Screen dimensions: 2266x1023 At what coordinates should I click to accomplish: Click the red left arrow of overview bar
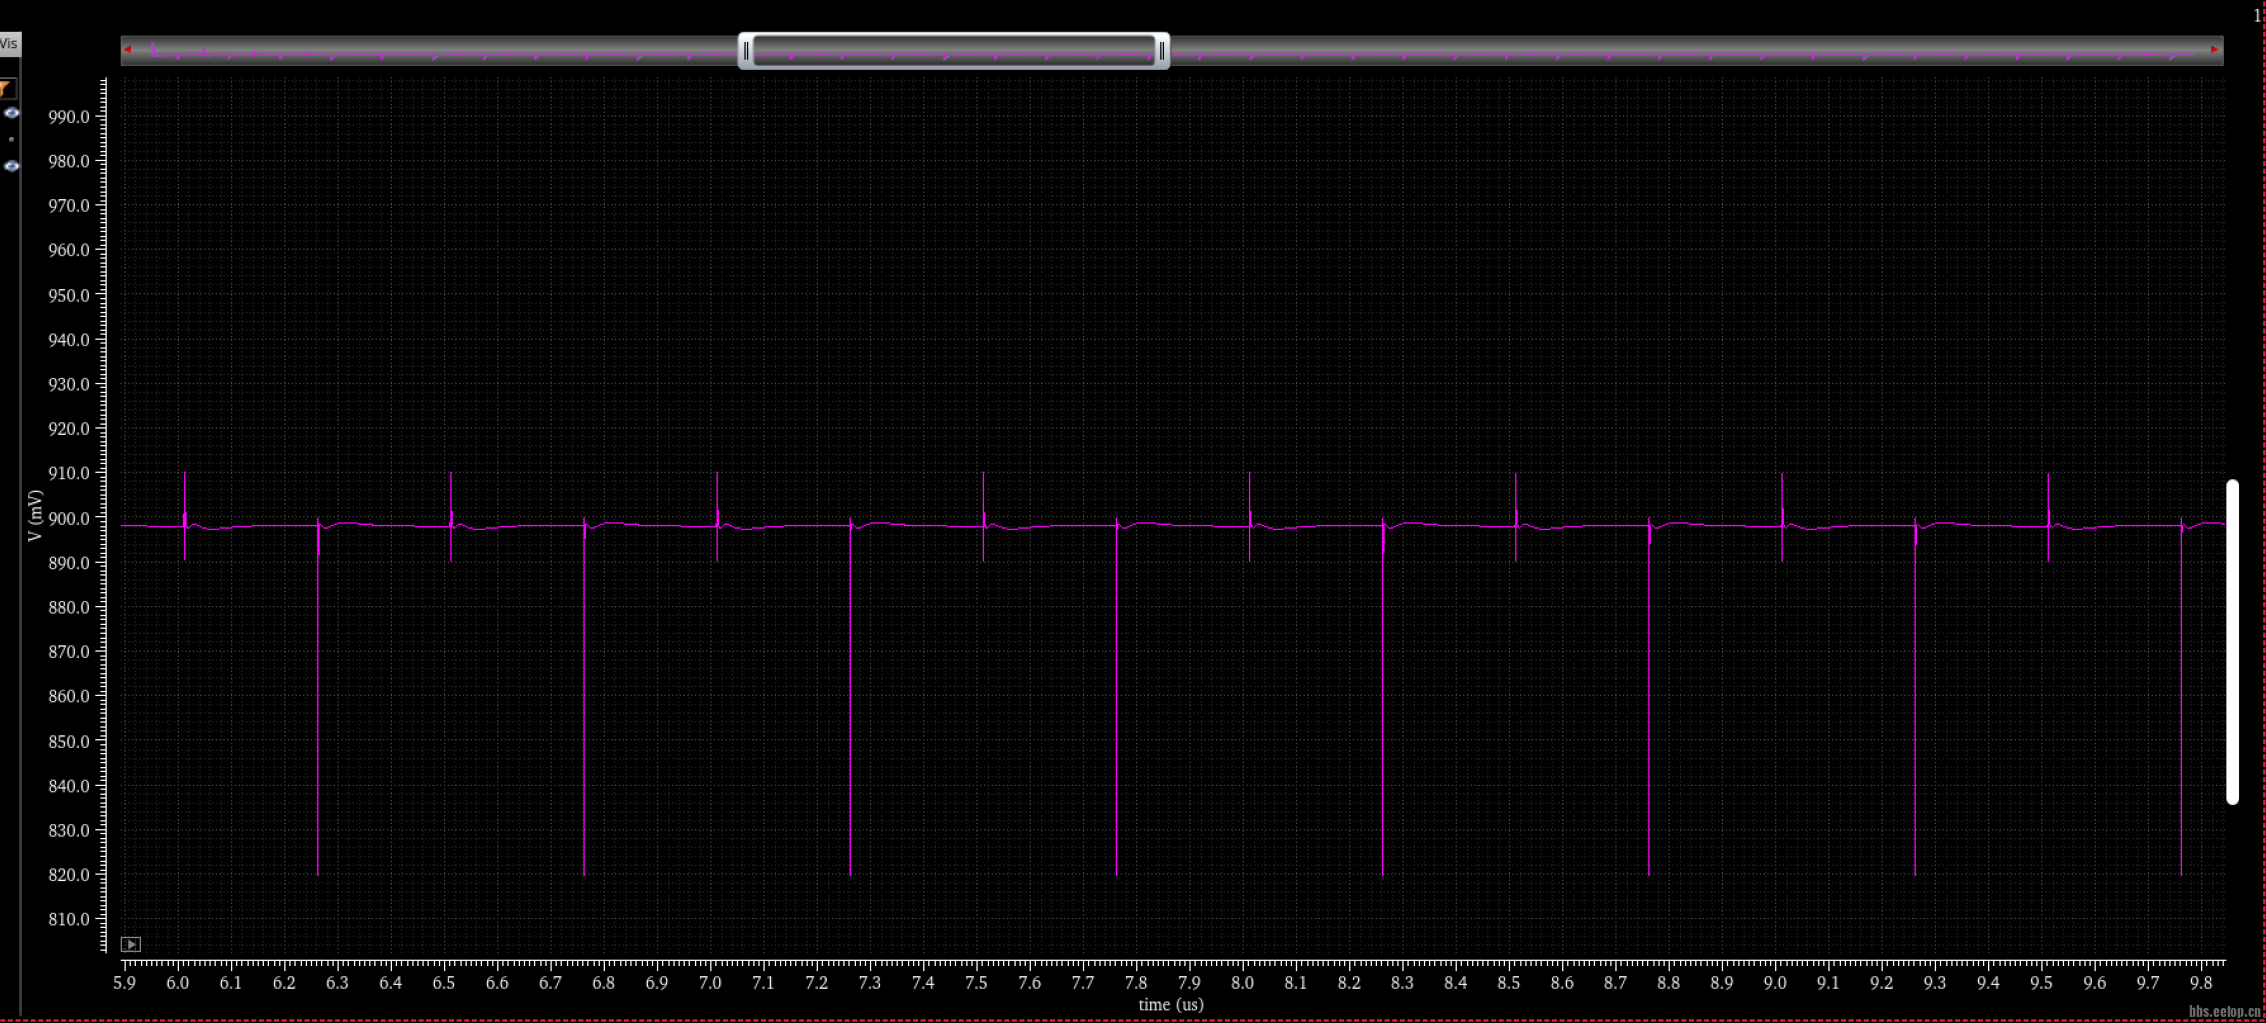coord(127,49)
